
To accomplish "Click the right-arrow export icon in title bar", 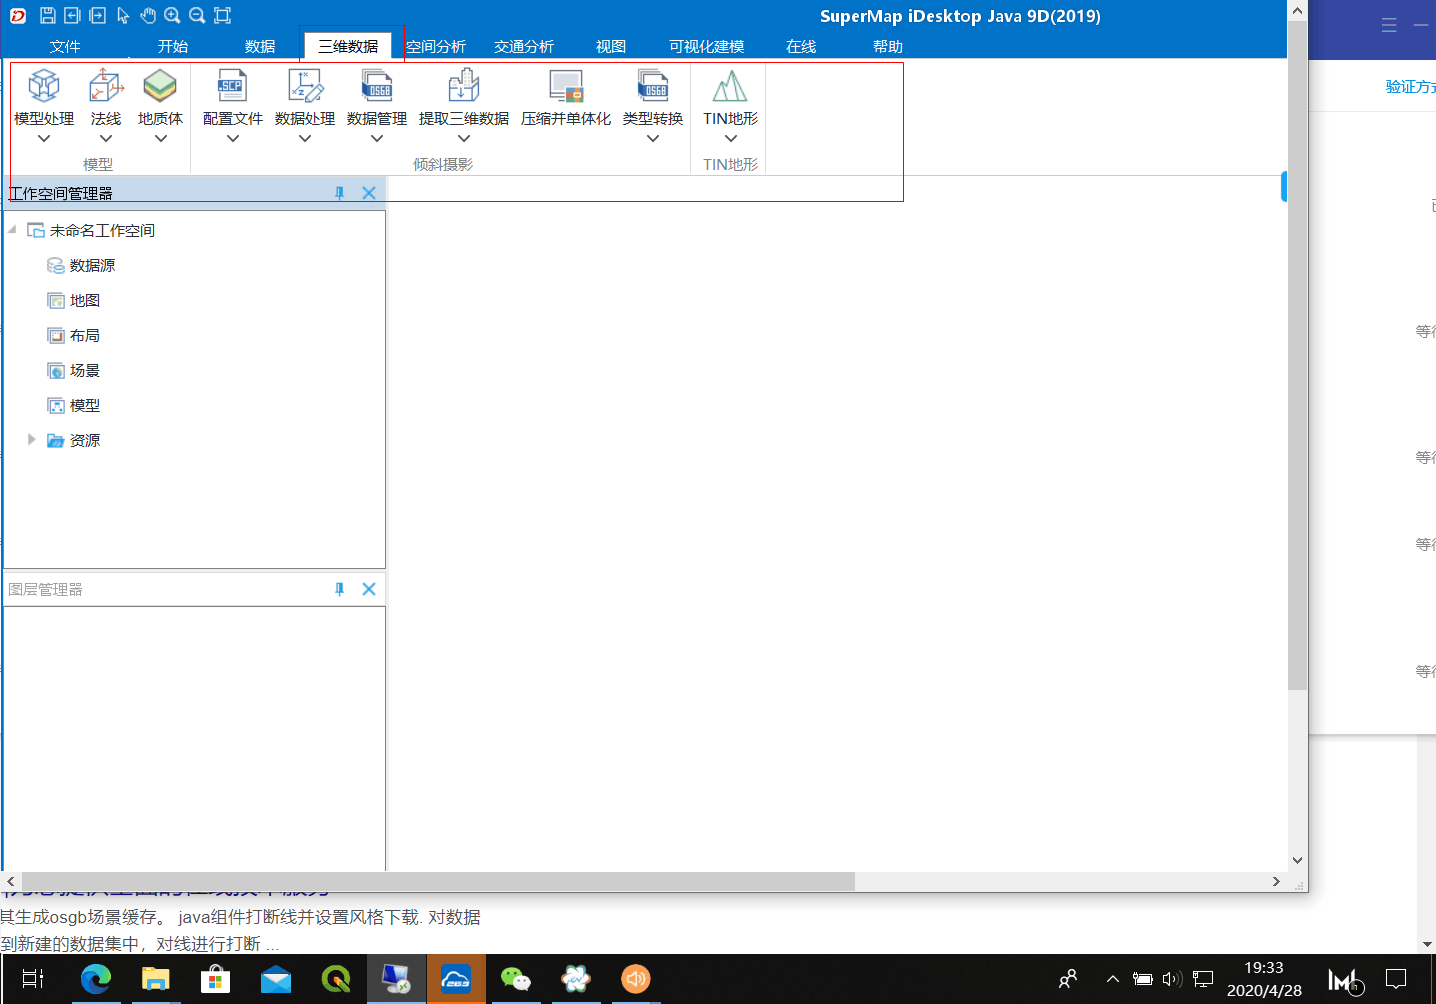I will click(97, 15).
